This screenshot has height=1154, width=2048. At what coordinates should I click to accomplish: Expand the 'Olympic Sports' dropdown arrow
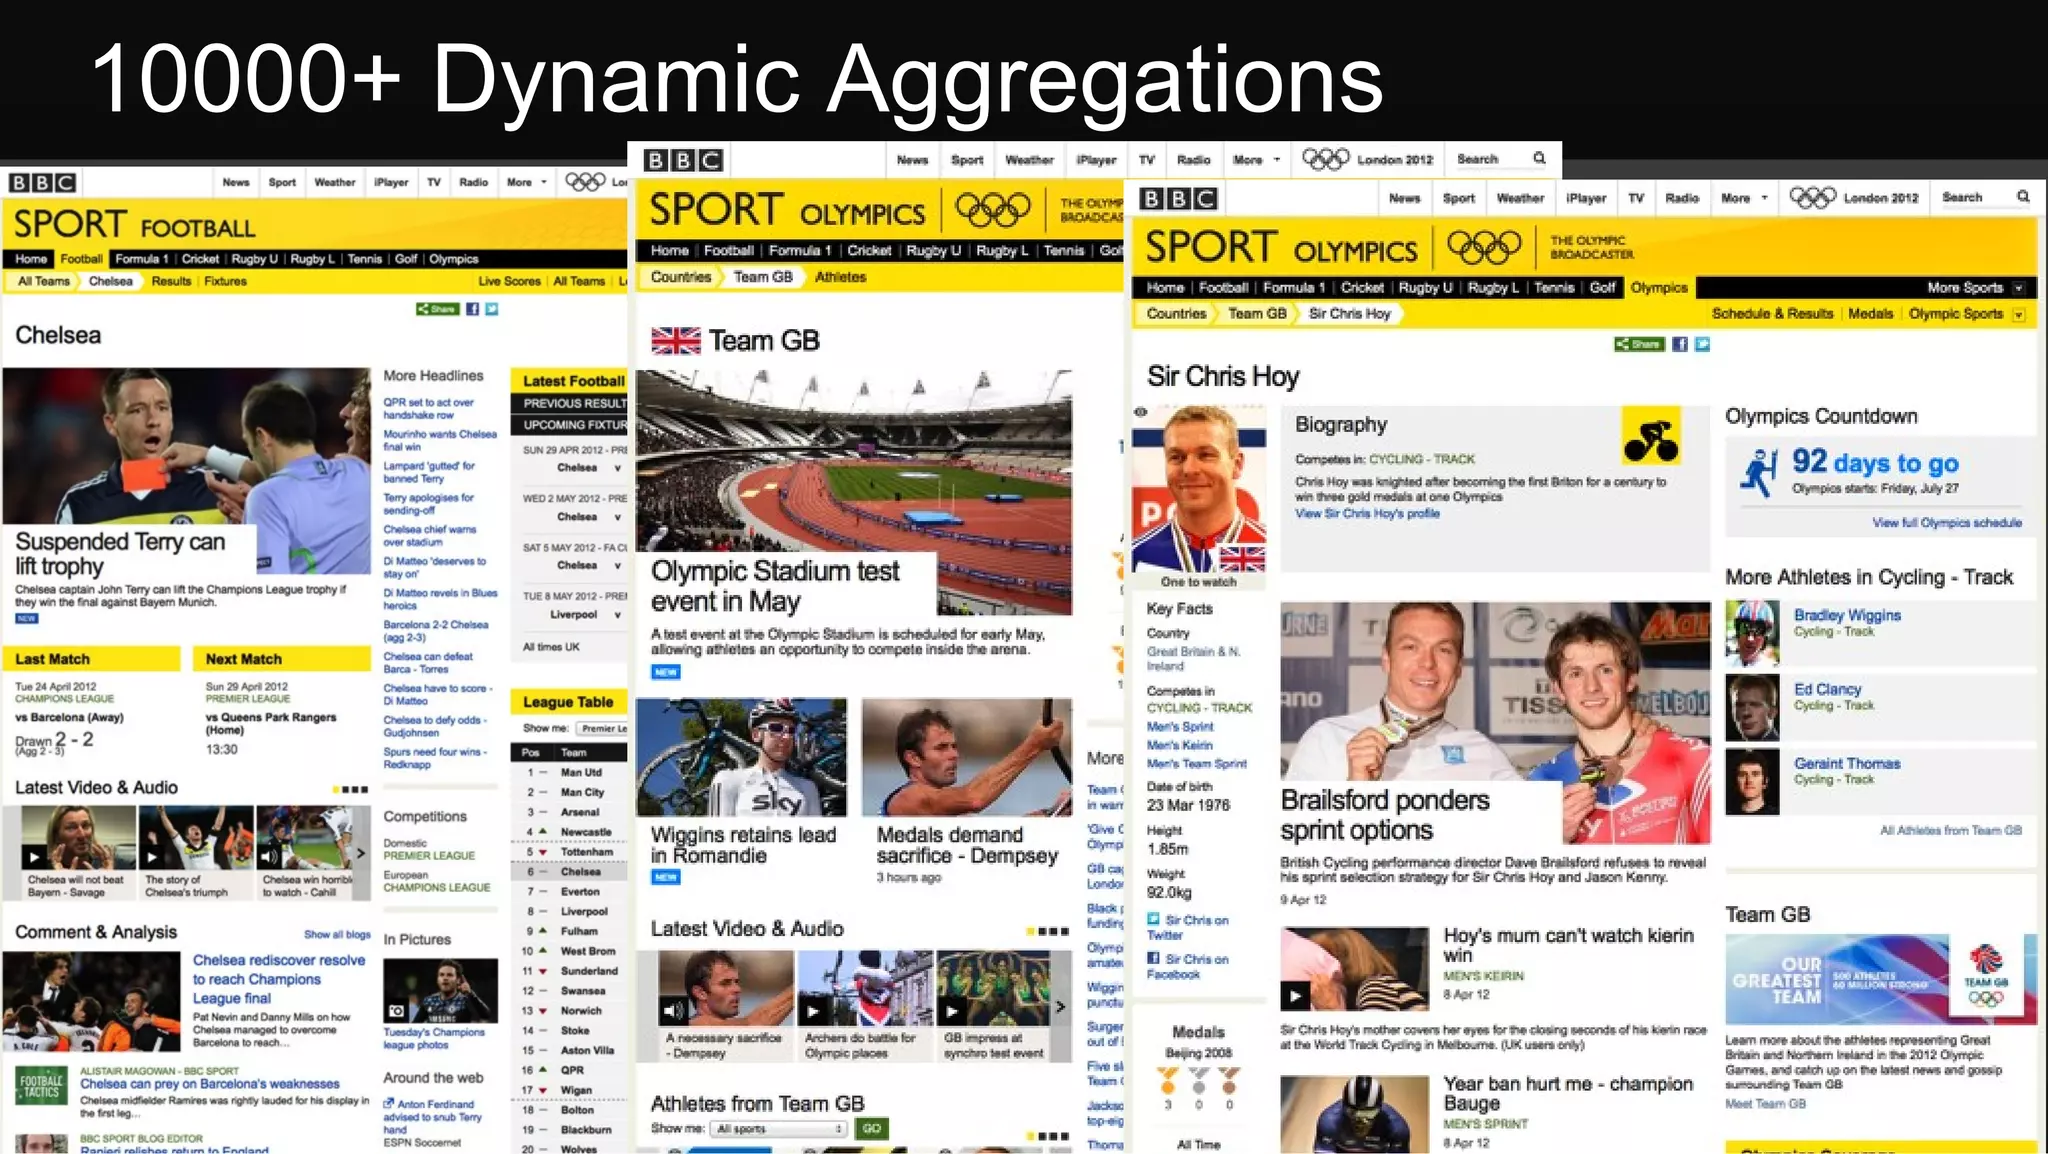coord(2018,314)
